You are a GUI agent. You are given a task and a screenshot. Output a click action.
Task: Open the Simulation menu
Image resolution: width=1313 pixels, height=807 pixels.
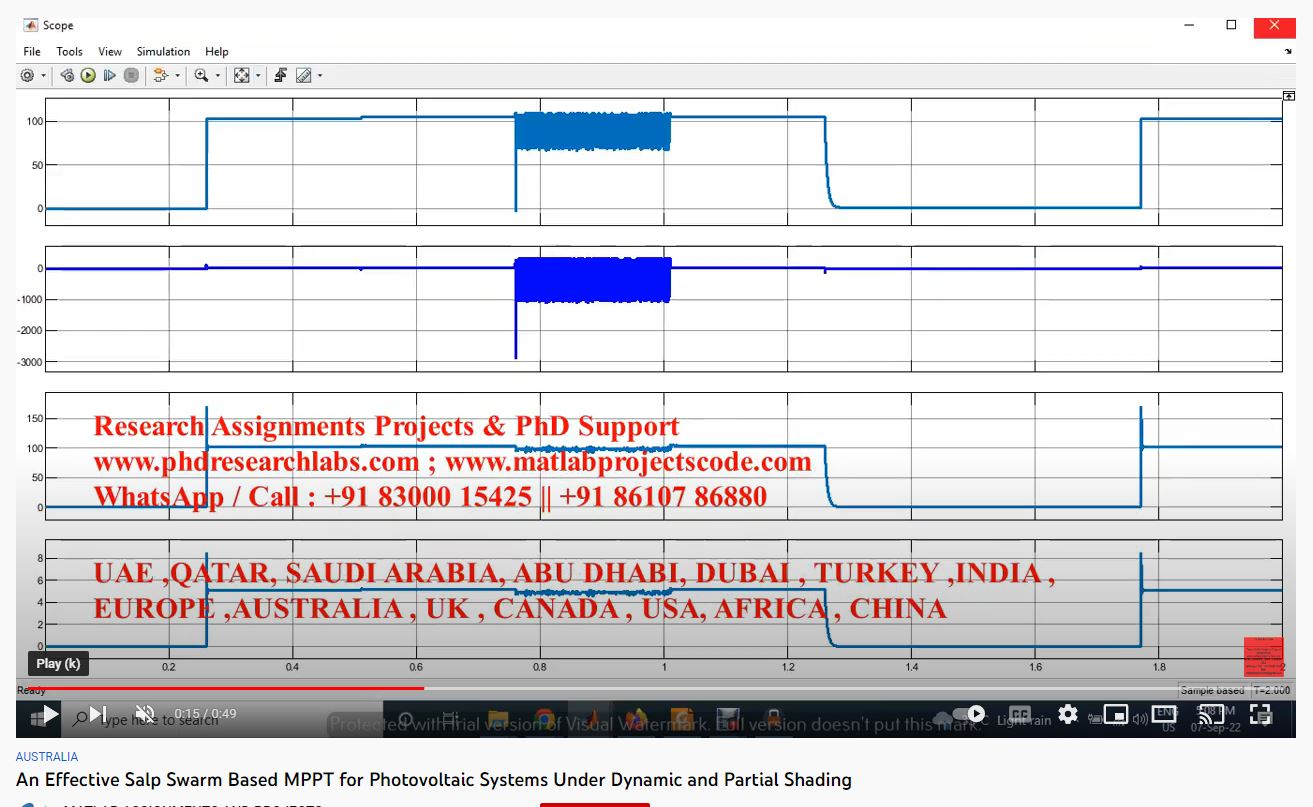tap(163, 52)
